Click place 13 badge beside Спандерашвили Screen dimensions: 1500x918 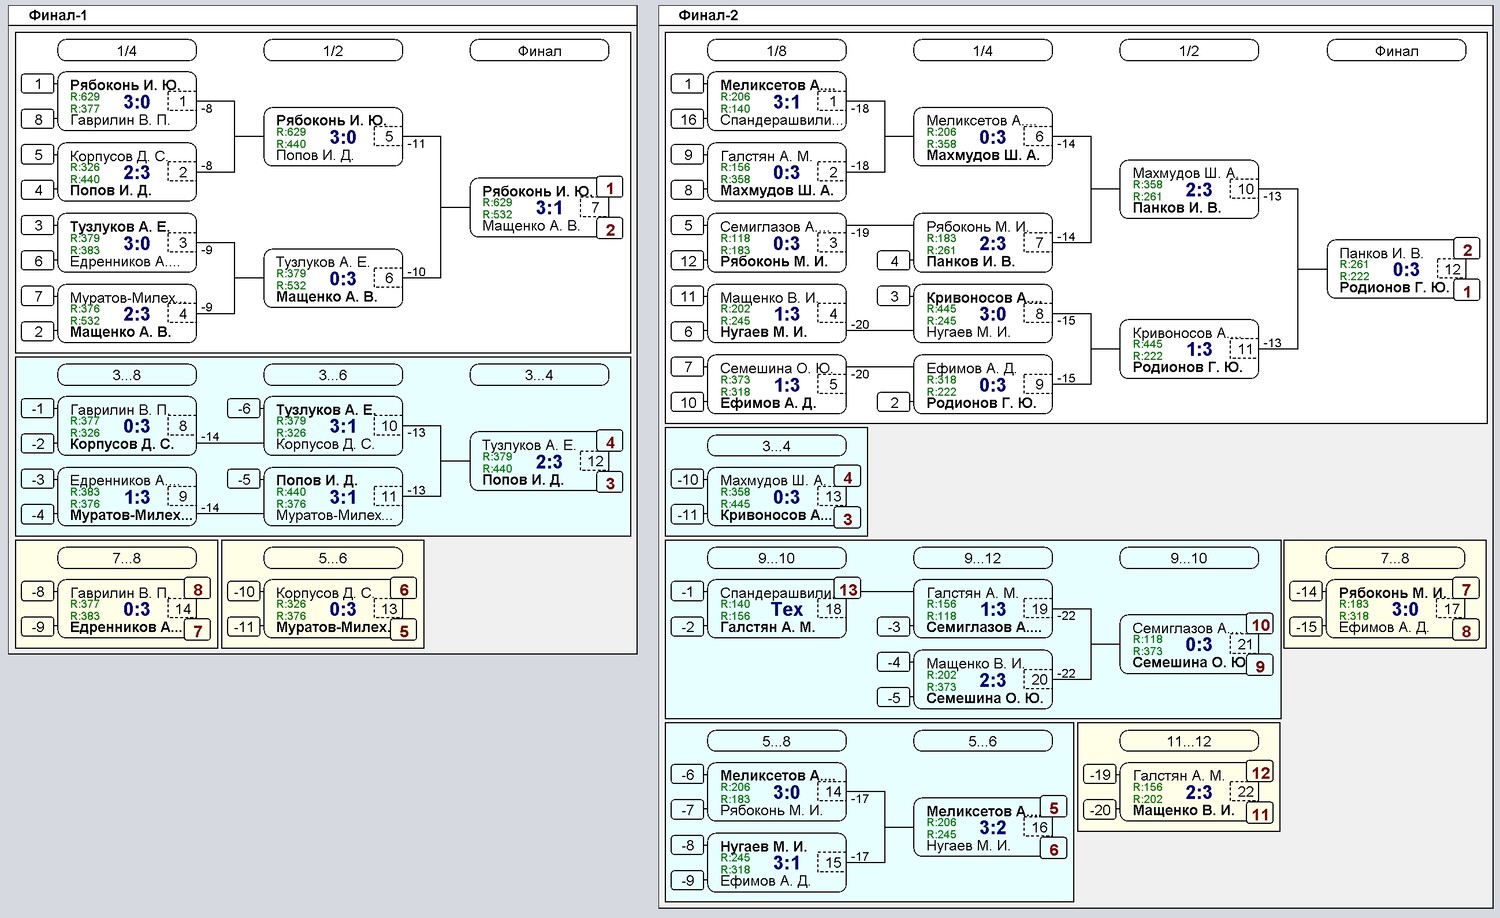click(848, 589)
